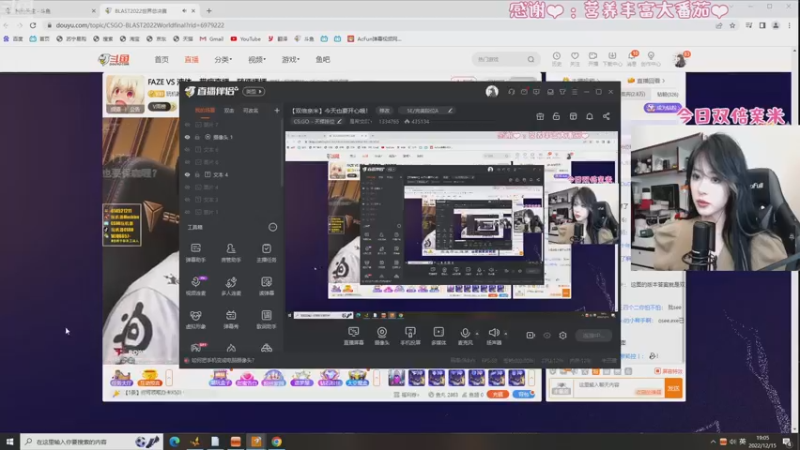800x450 pixels.
Task: Expand the microphone options arrow
Action: [477, 334]
